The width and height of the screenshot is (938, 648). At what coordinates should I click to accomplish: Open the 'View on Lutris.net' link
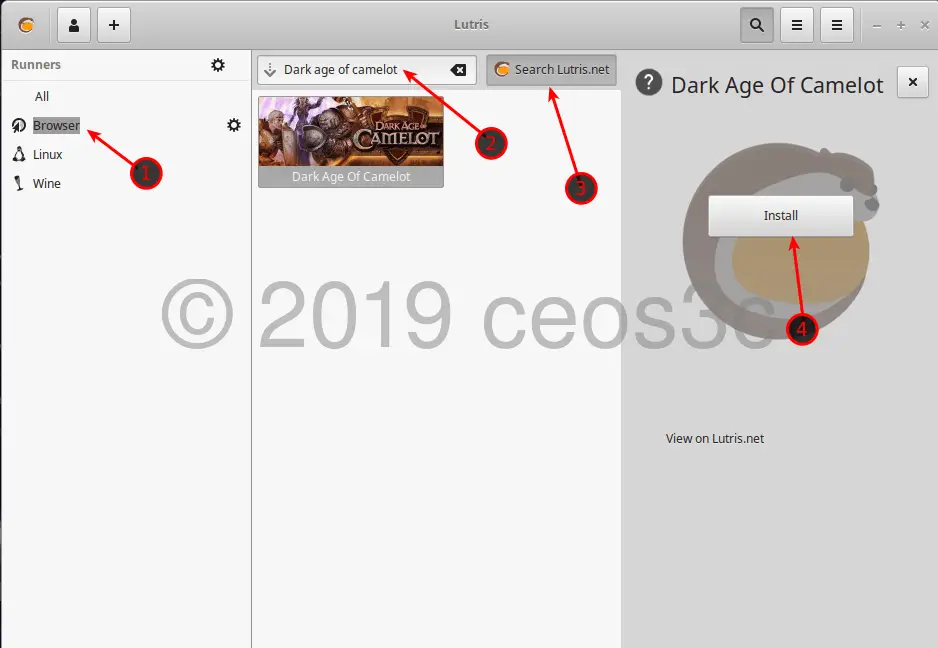715,439
